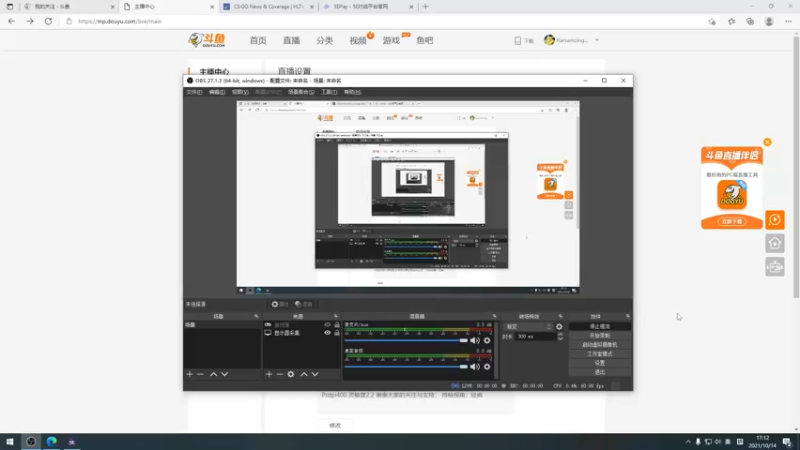Refresh the browser page
The image size is (800, 450).
(x=48, y=21)
